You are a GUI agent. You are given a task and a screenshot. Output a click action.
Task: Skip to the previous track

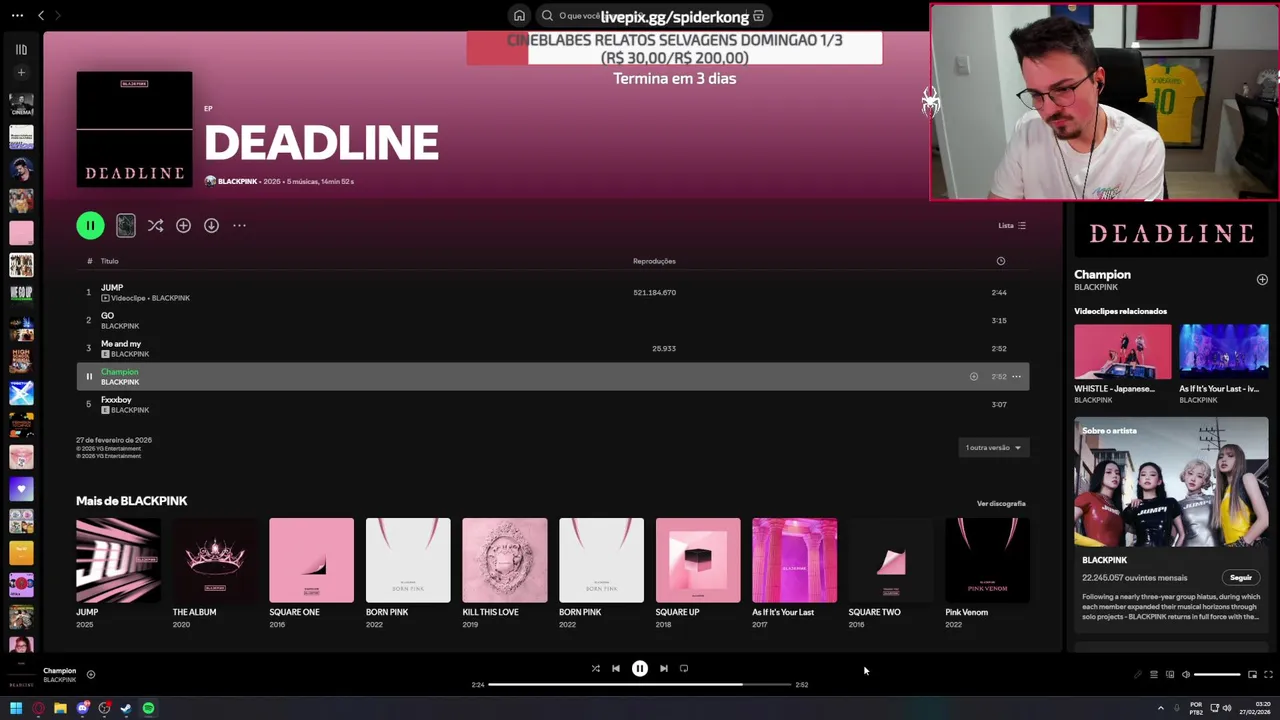click(x=616, y=669)
